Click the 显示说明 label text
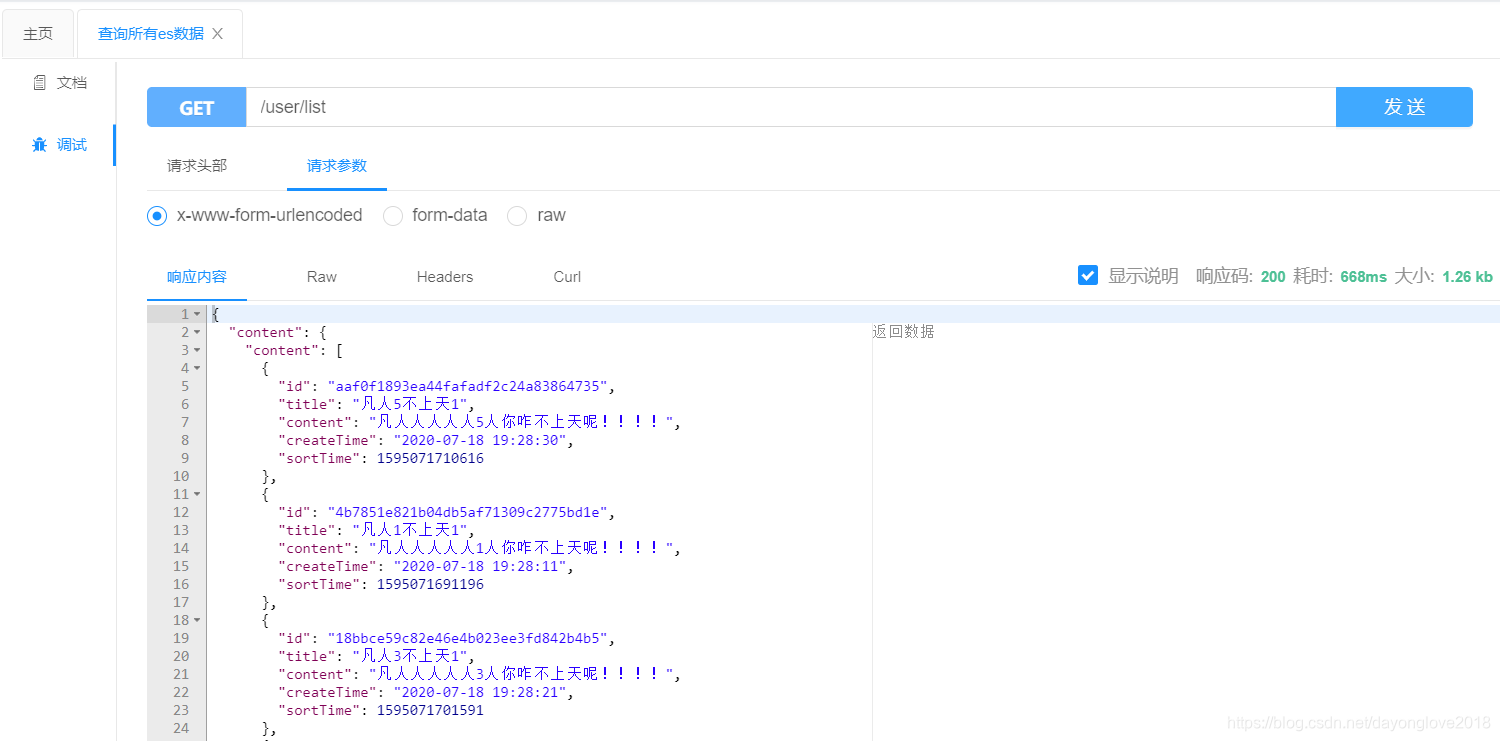Viewport: 1500px width, 741px height. coord(1143,276)
